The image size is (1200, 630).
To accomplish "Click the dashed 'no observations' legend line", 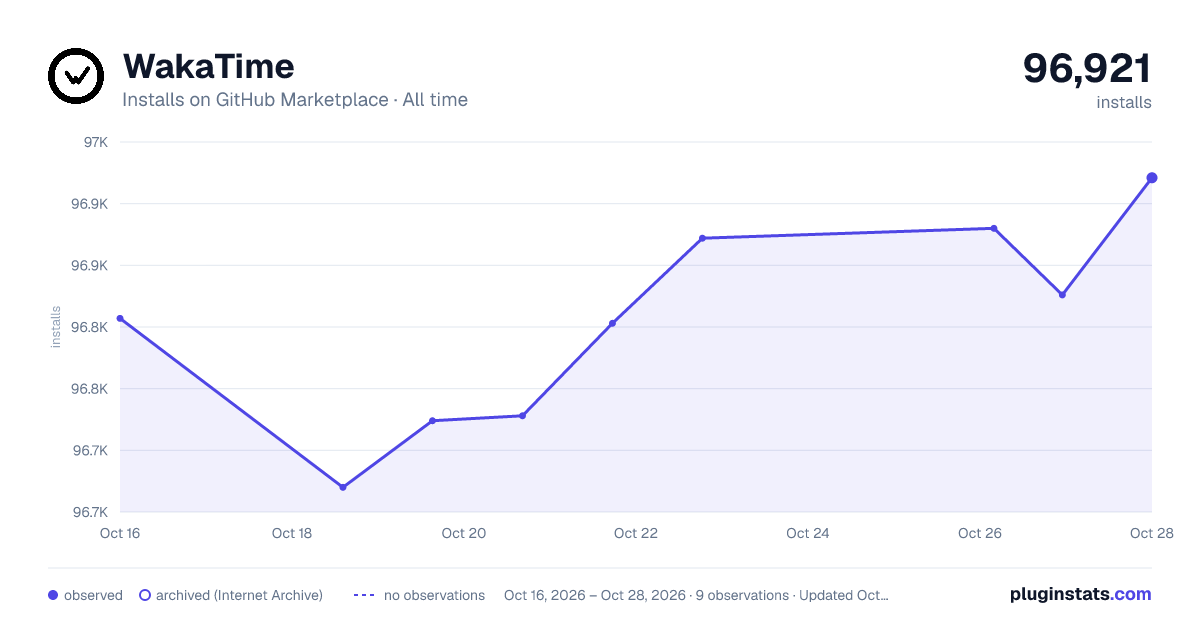I will coord(364,595).
